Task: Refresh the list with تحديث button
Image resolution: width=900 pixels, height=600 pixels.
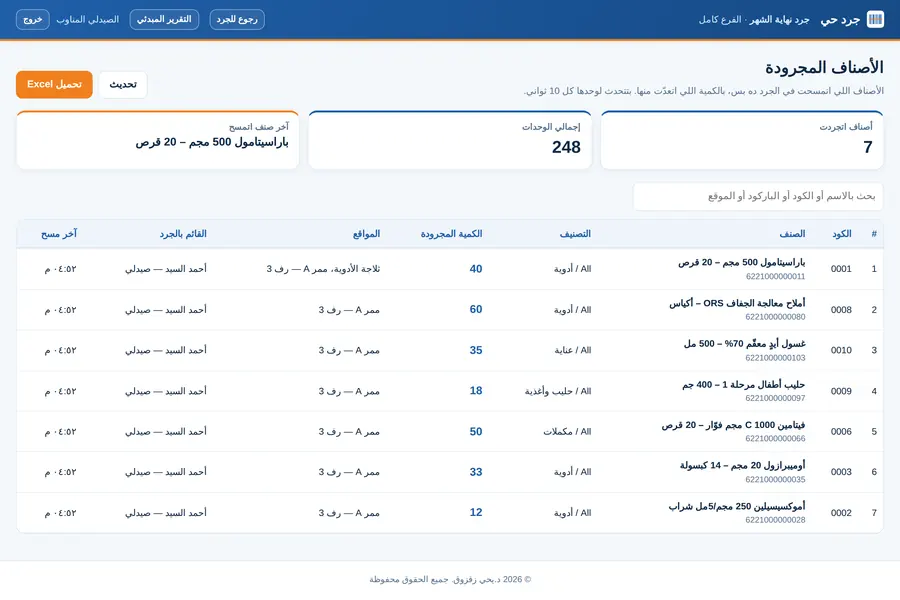Action: pos(123,84)
